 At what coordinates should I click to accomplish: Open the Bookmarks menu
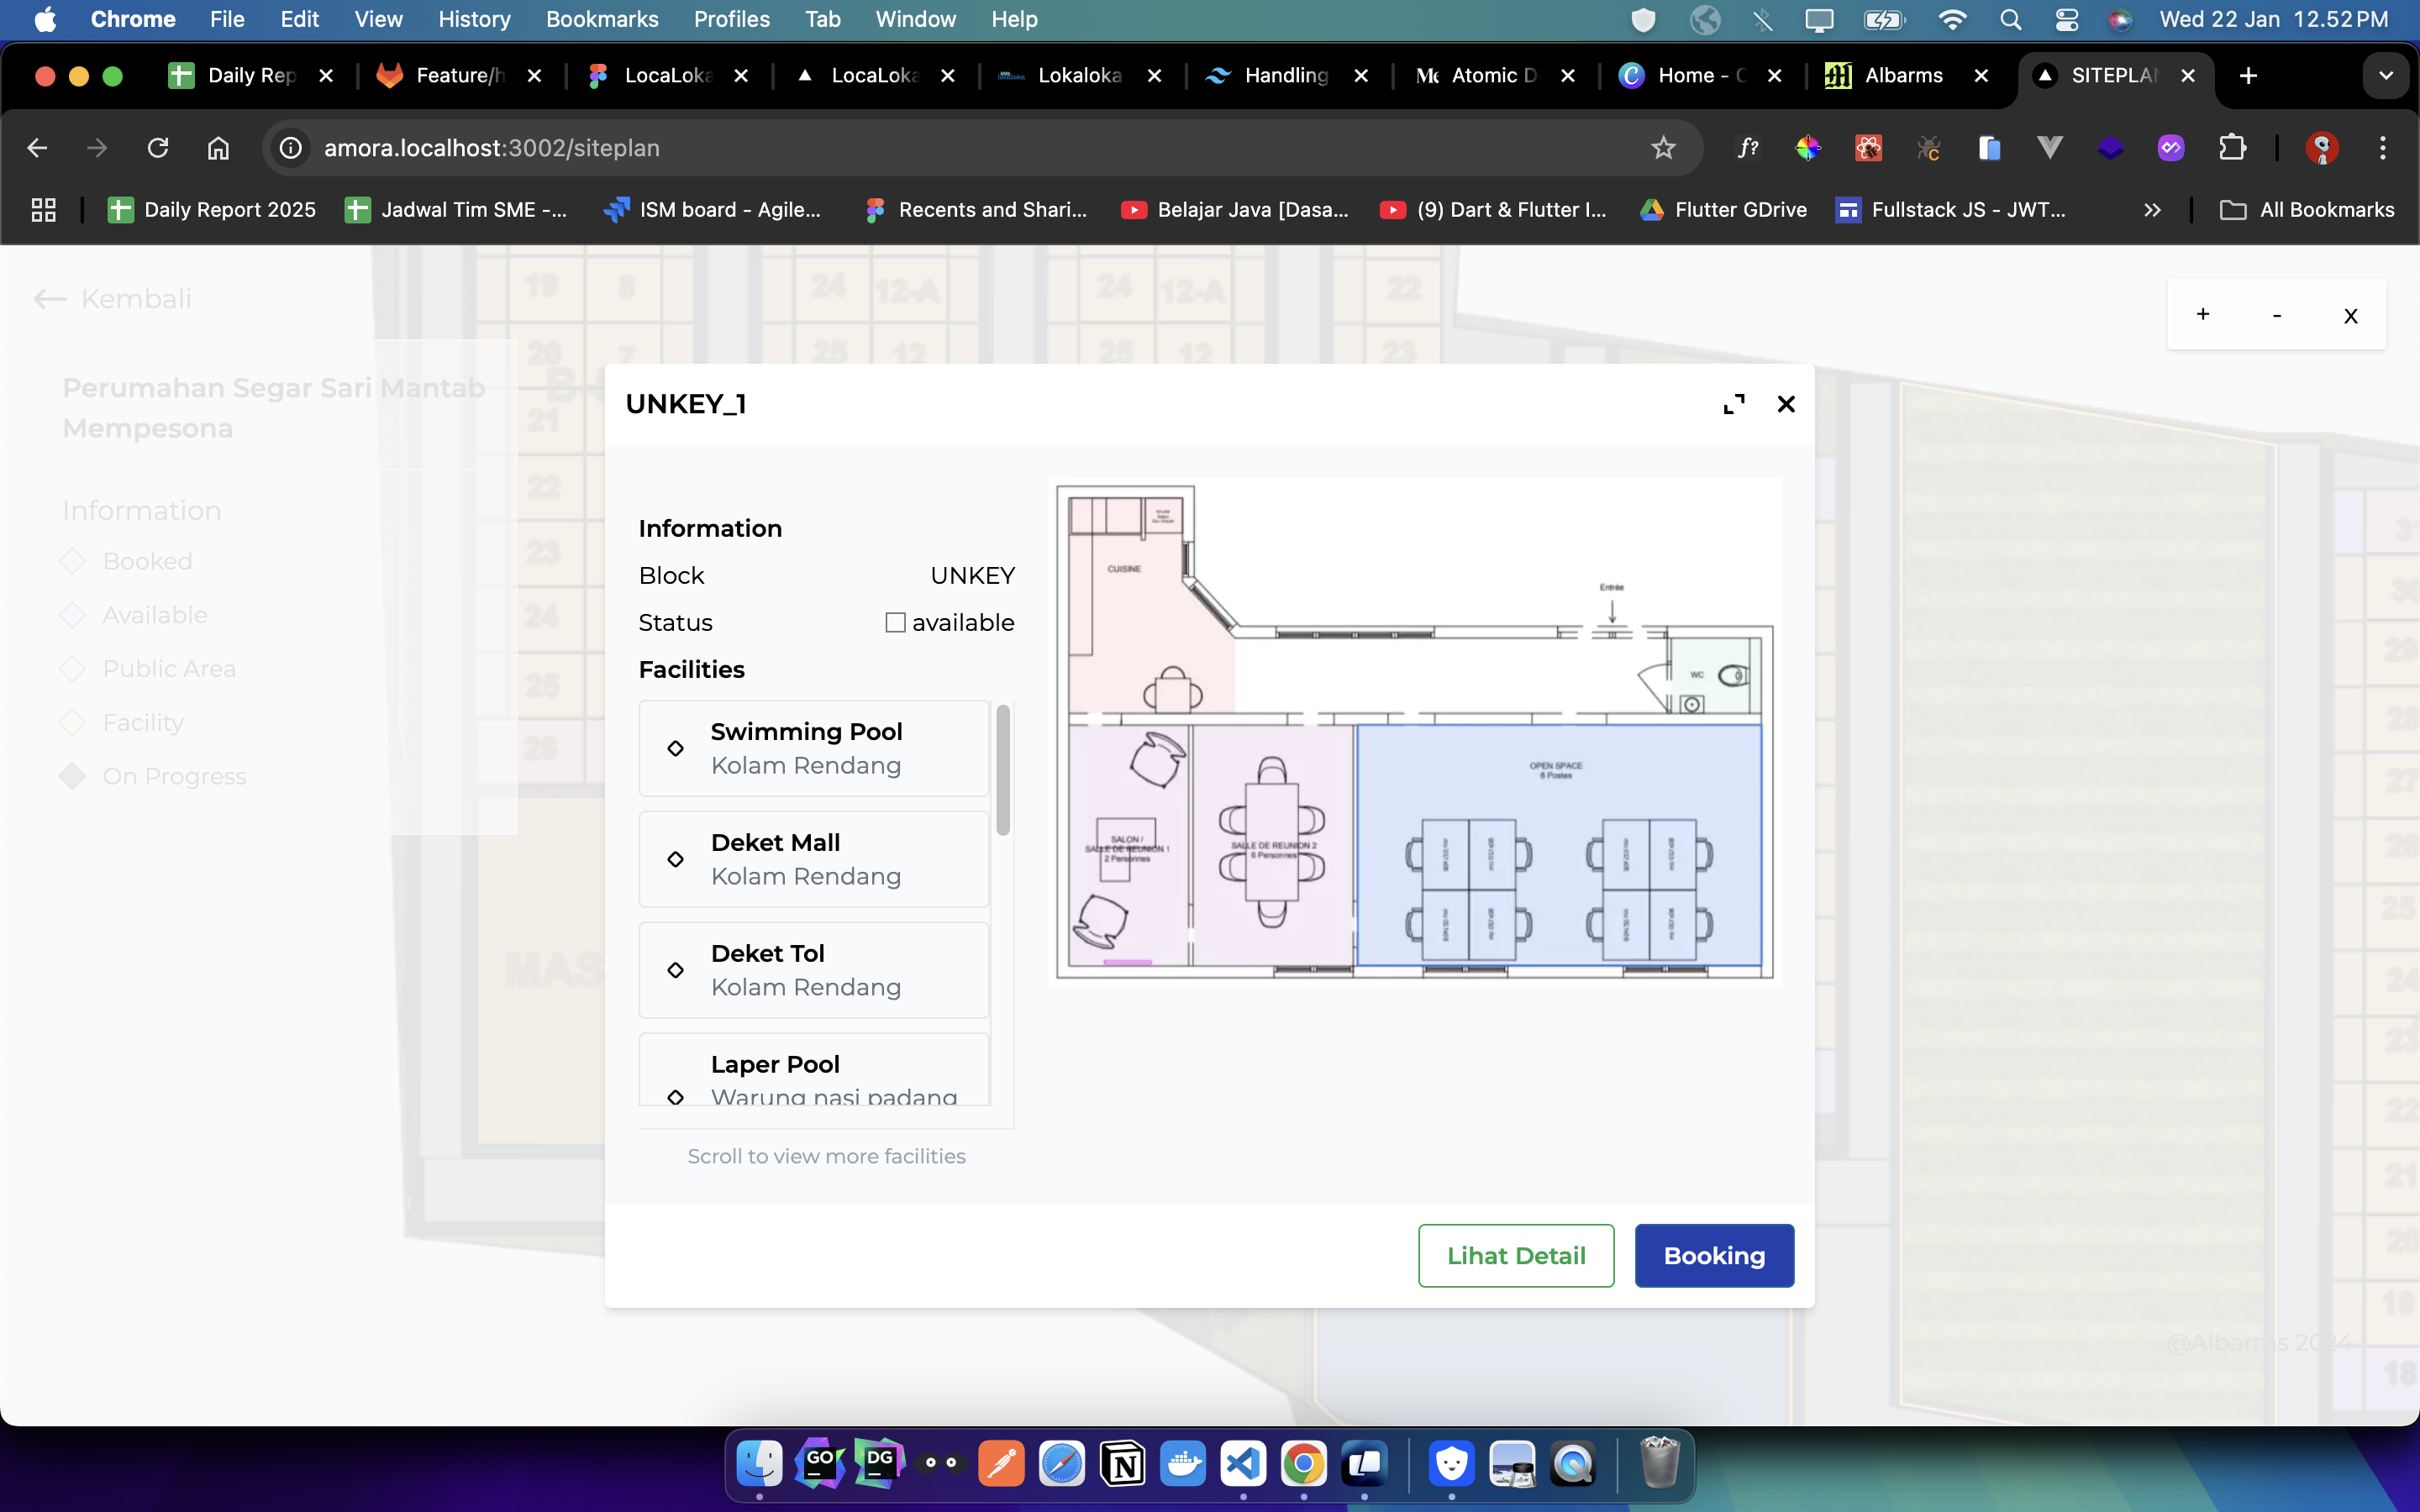click(601, 19)
